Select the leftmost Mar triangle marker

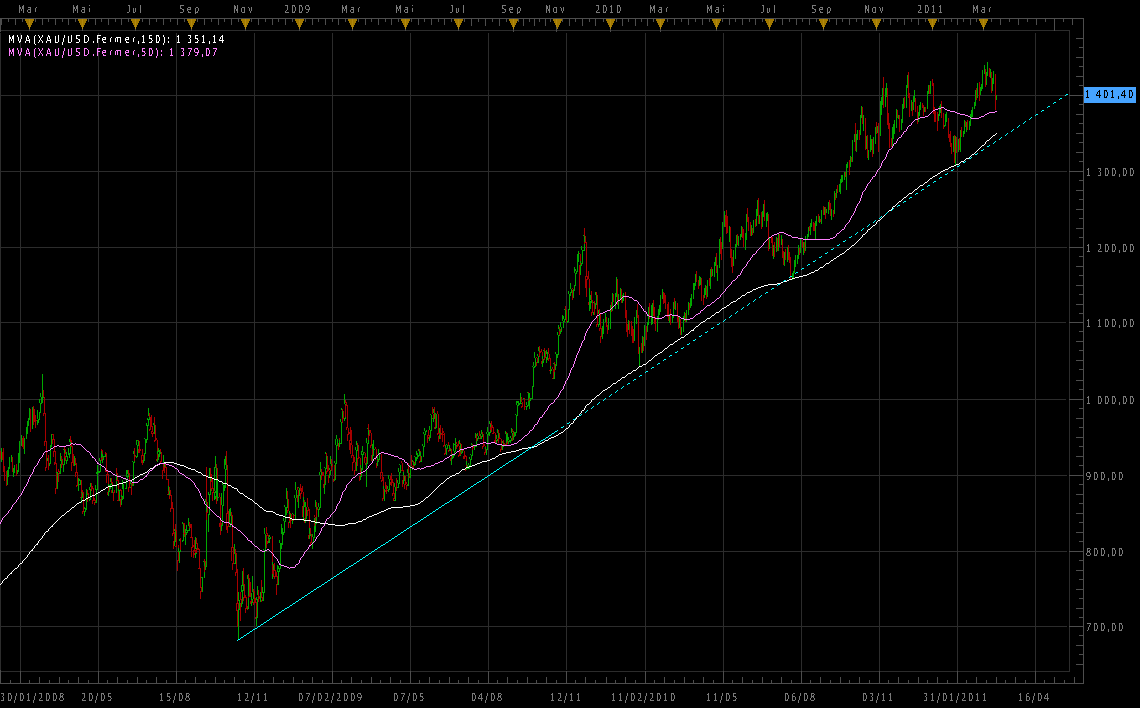pos(29,21)
